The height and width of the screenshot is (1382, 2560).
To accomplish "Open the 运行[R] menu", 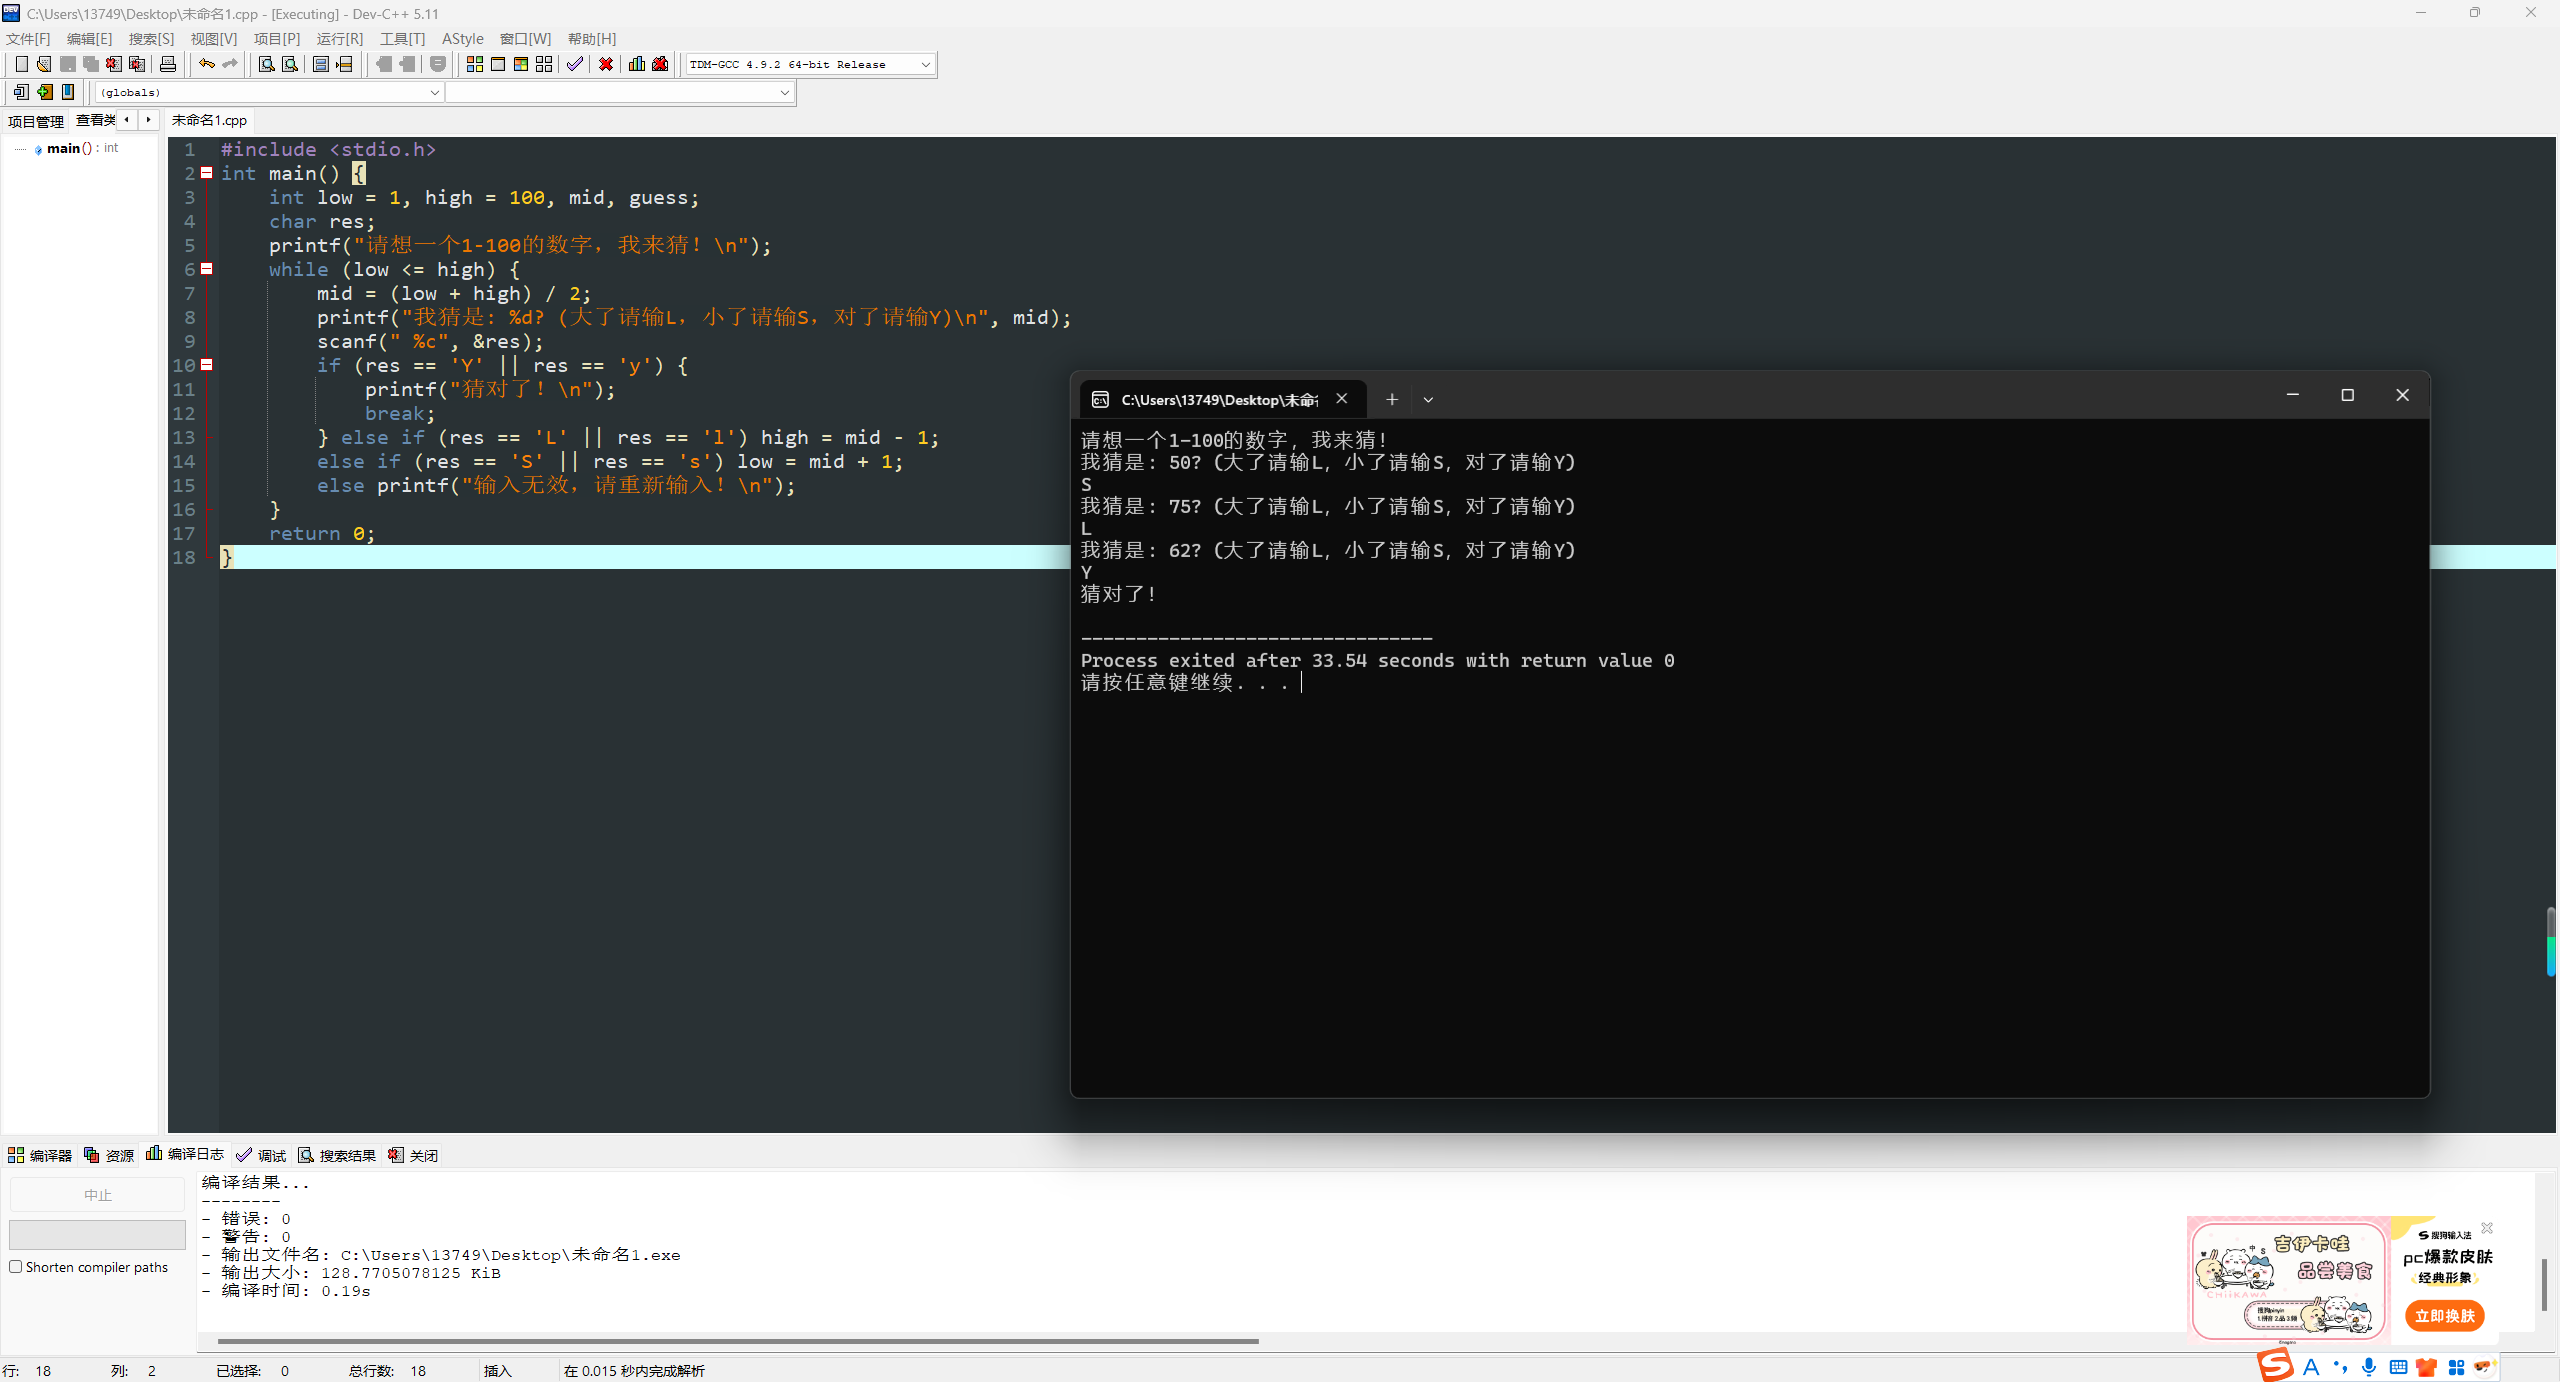I will (339, 39).
